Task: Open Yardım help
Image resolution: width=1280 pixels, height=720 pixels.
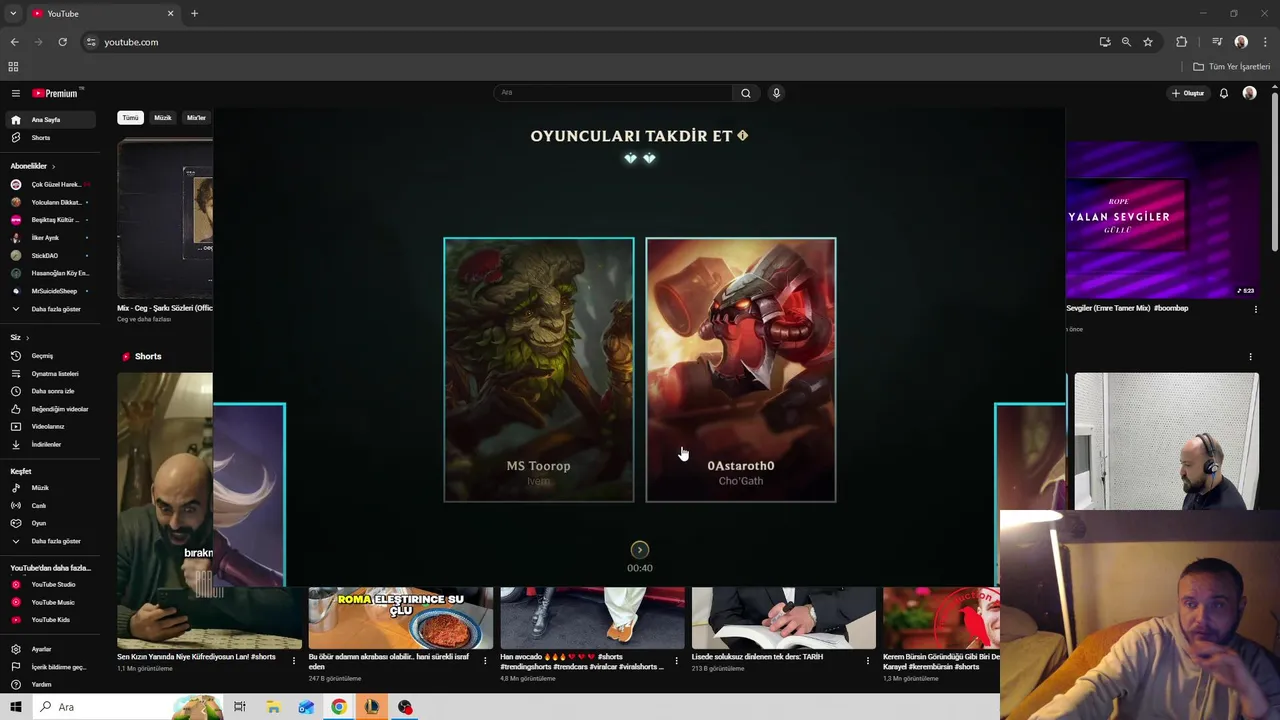Action: click(52, 685)
